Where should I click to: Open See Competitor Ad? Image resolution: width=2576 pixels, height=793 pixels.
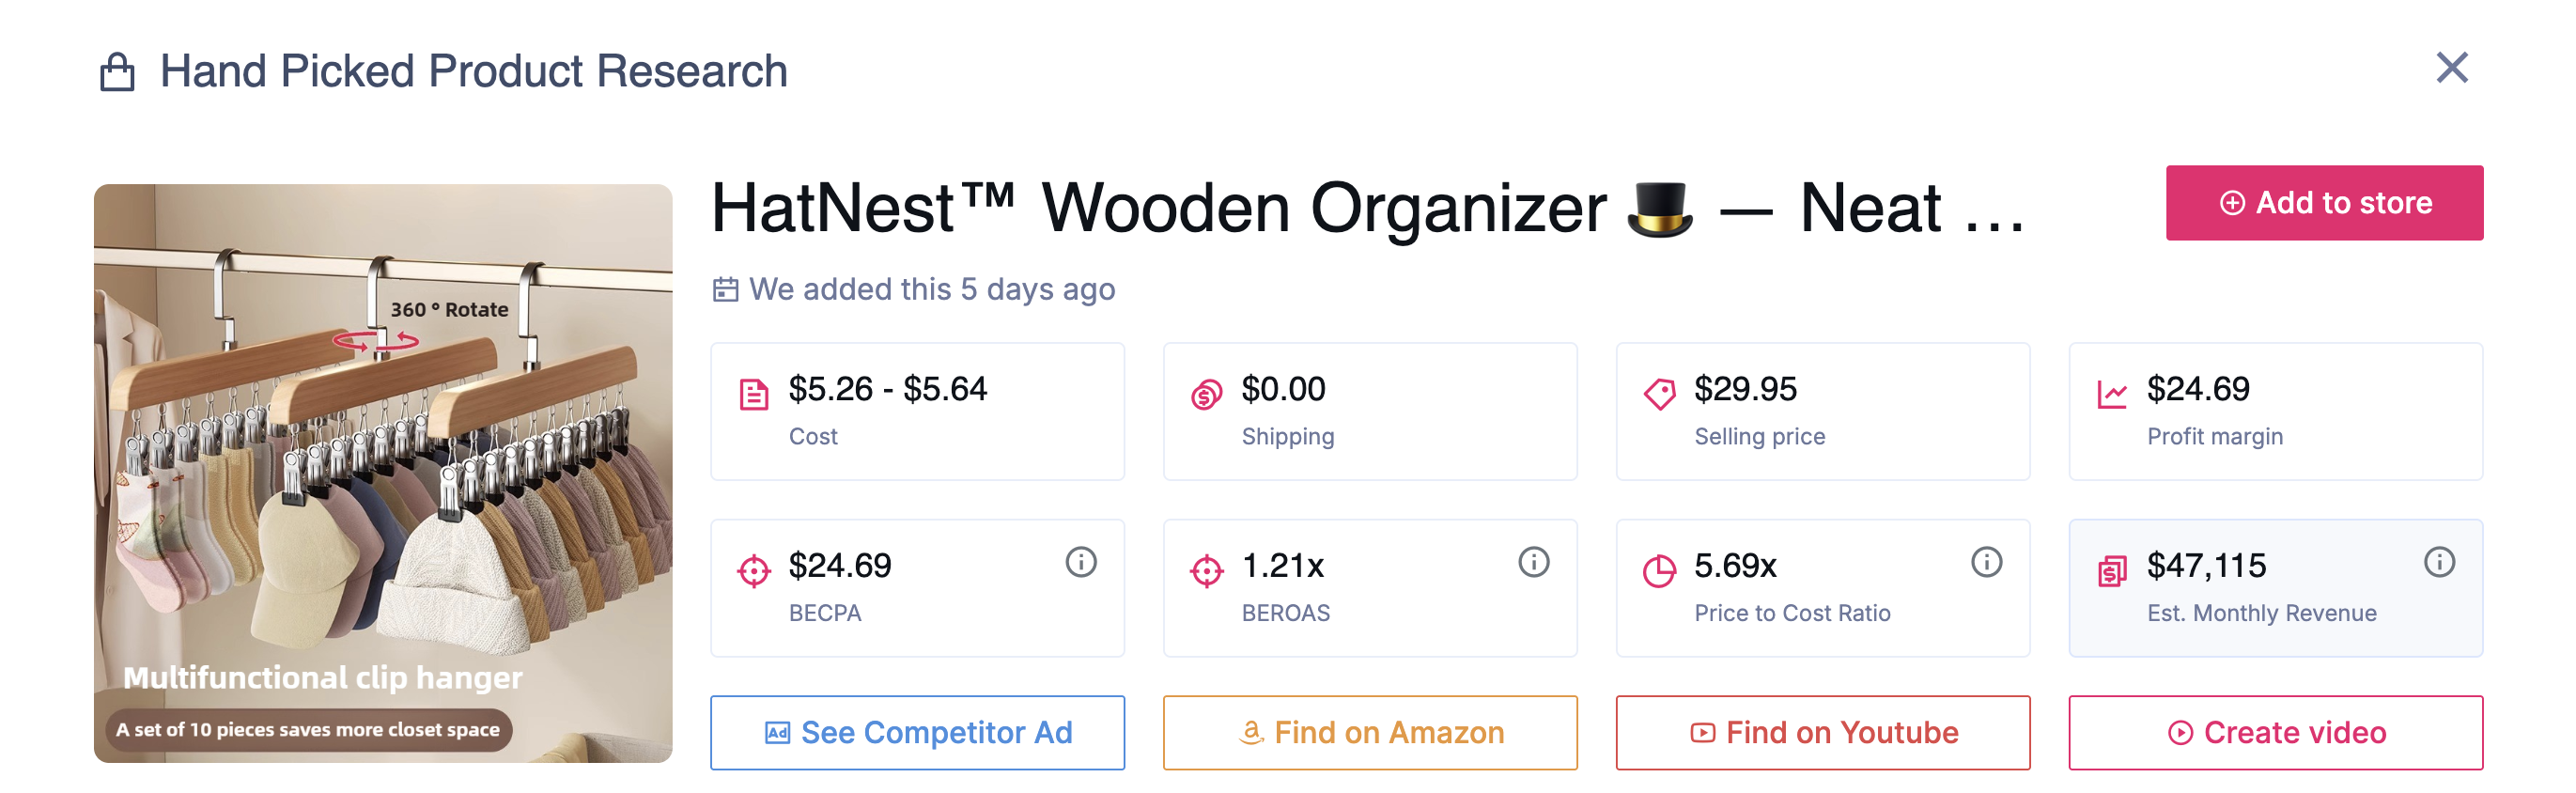917,732
